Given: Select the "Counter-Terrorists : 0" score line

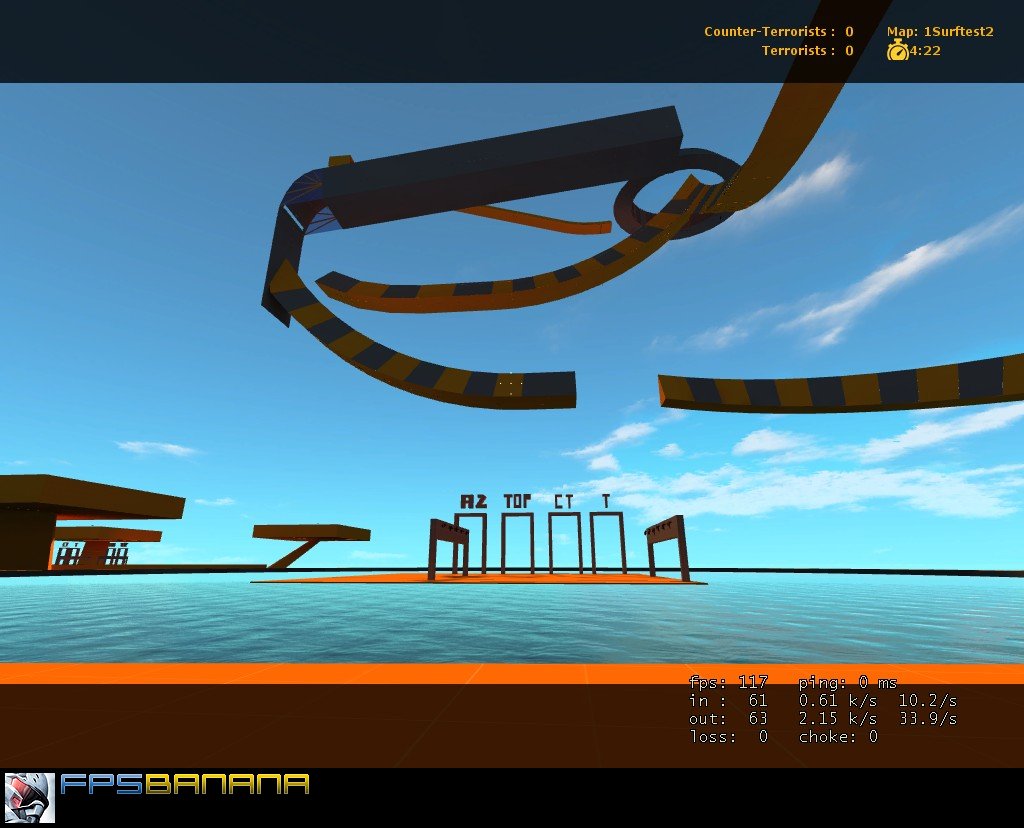Looking at the screenshot, I should tap(778, 31).
